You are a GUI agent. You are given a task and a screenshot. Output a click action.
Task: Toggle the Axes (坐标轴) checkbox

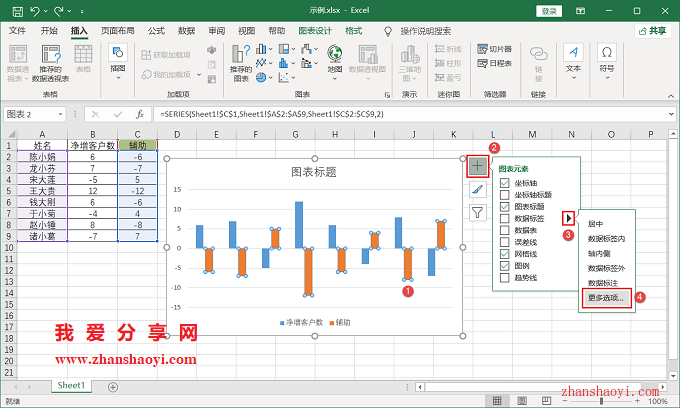[x=504, y=183]
